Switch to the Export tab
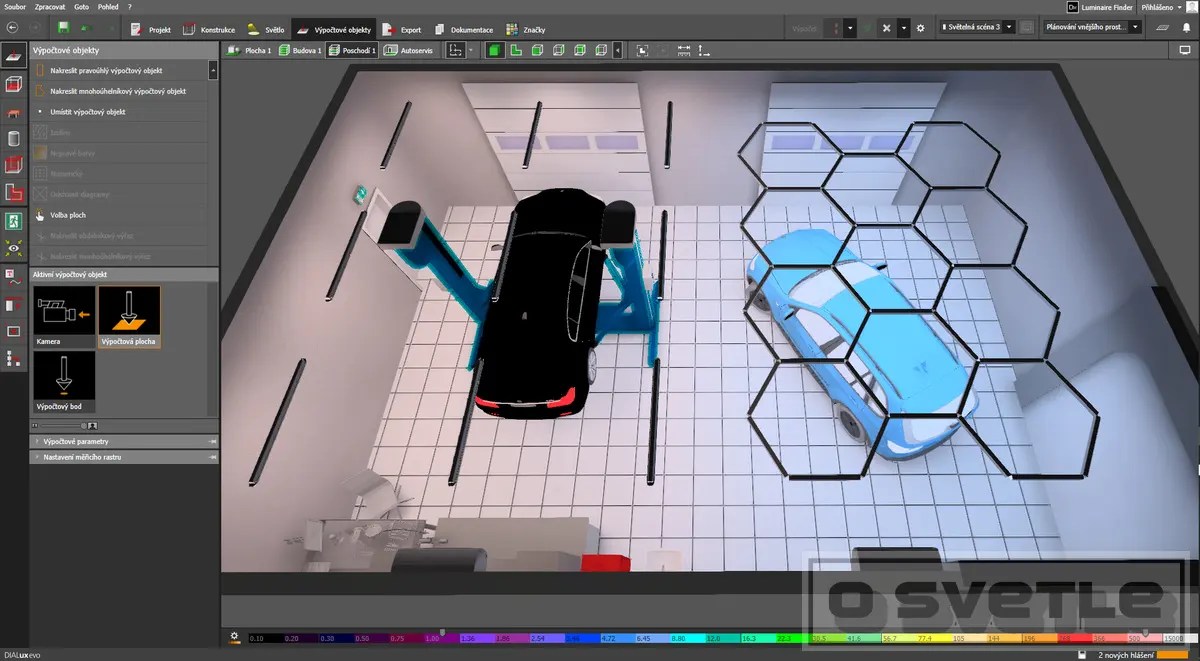1200x661 pixels. 402,29
